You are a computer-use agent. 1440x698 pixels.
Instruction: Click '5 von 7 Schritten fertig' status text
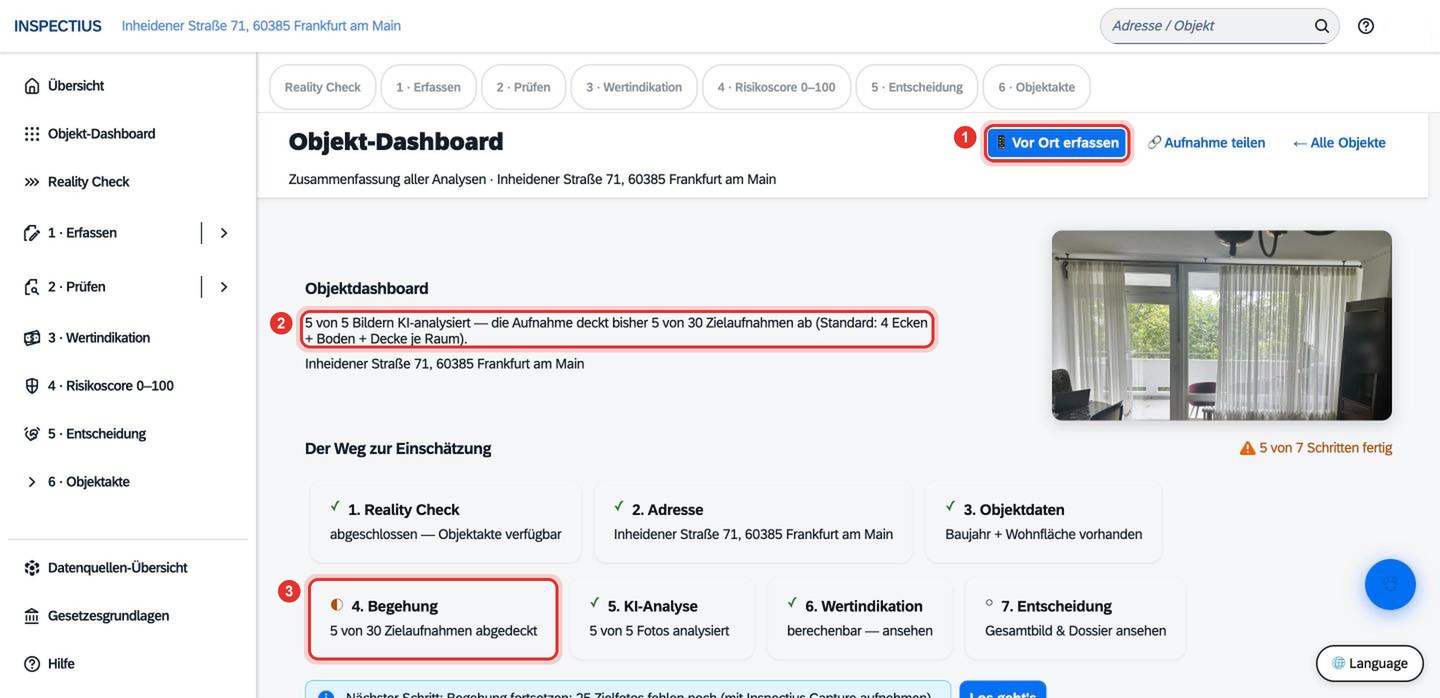[x=1325, y=448]
